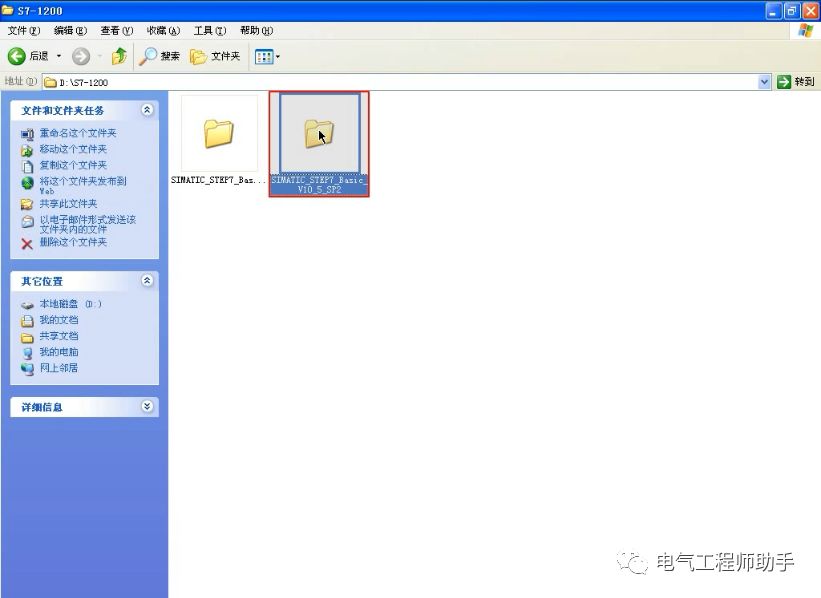Click the rename folder icon
Viewport: 821px width, 598px height.
[27, 135]
